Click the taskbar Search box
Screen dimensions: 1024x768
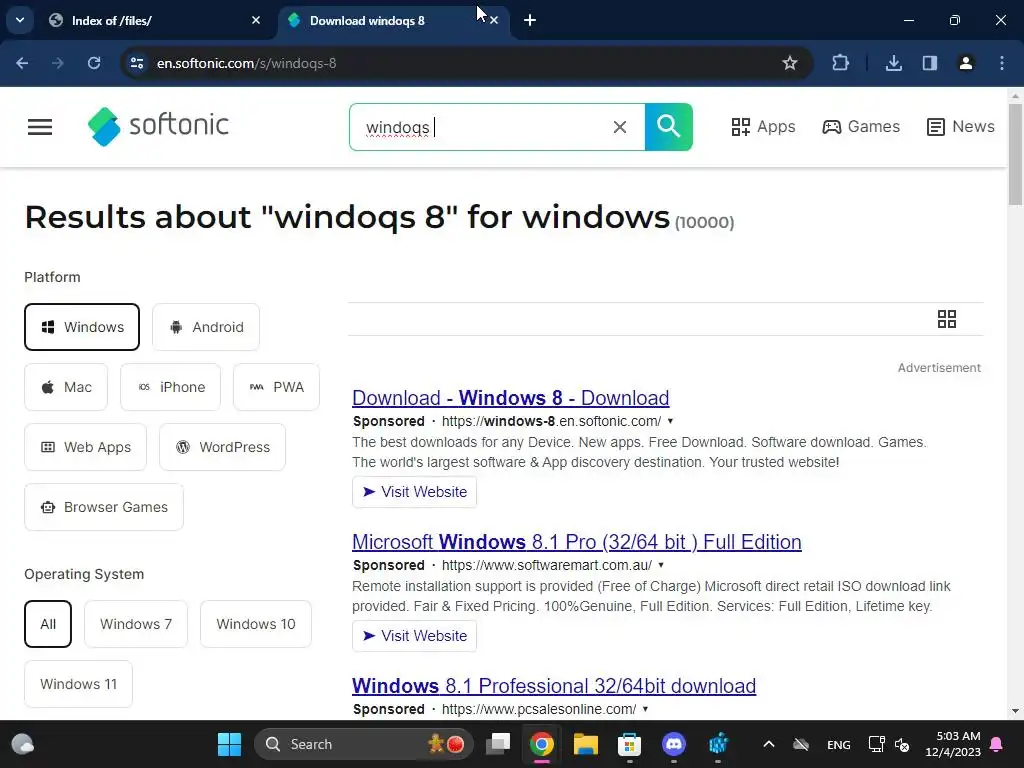(x=363, y=744)
